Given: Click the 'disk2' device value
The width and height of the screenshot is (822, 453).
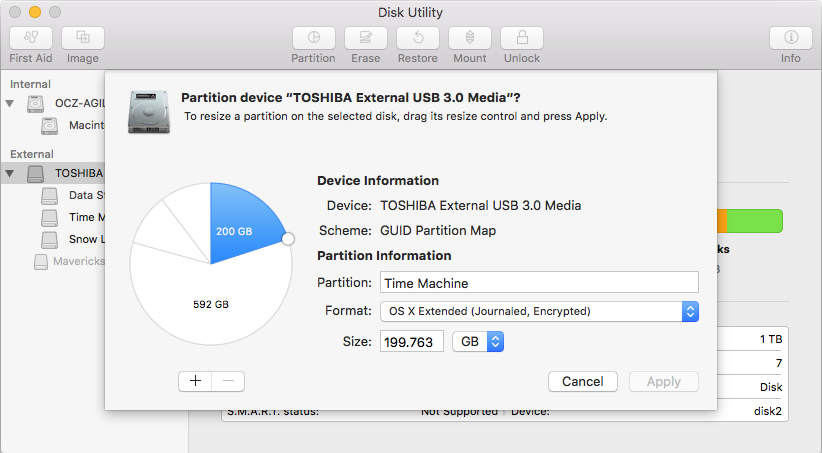Looking at the screenshot, I should (x=767, y=411).
